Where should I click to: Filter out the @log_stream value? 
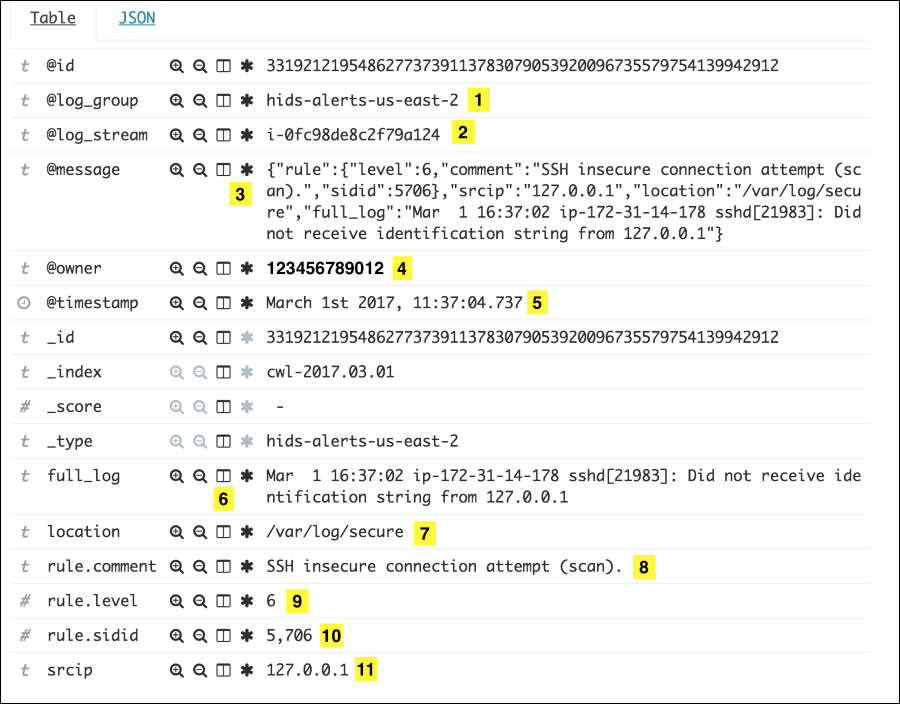tap(199, 132)
